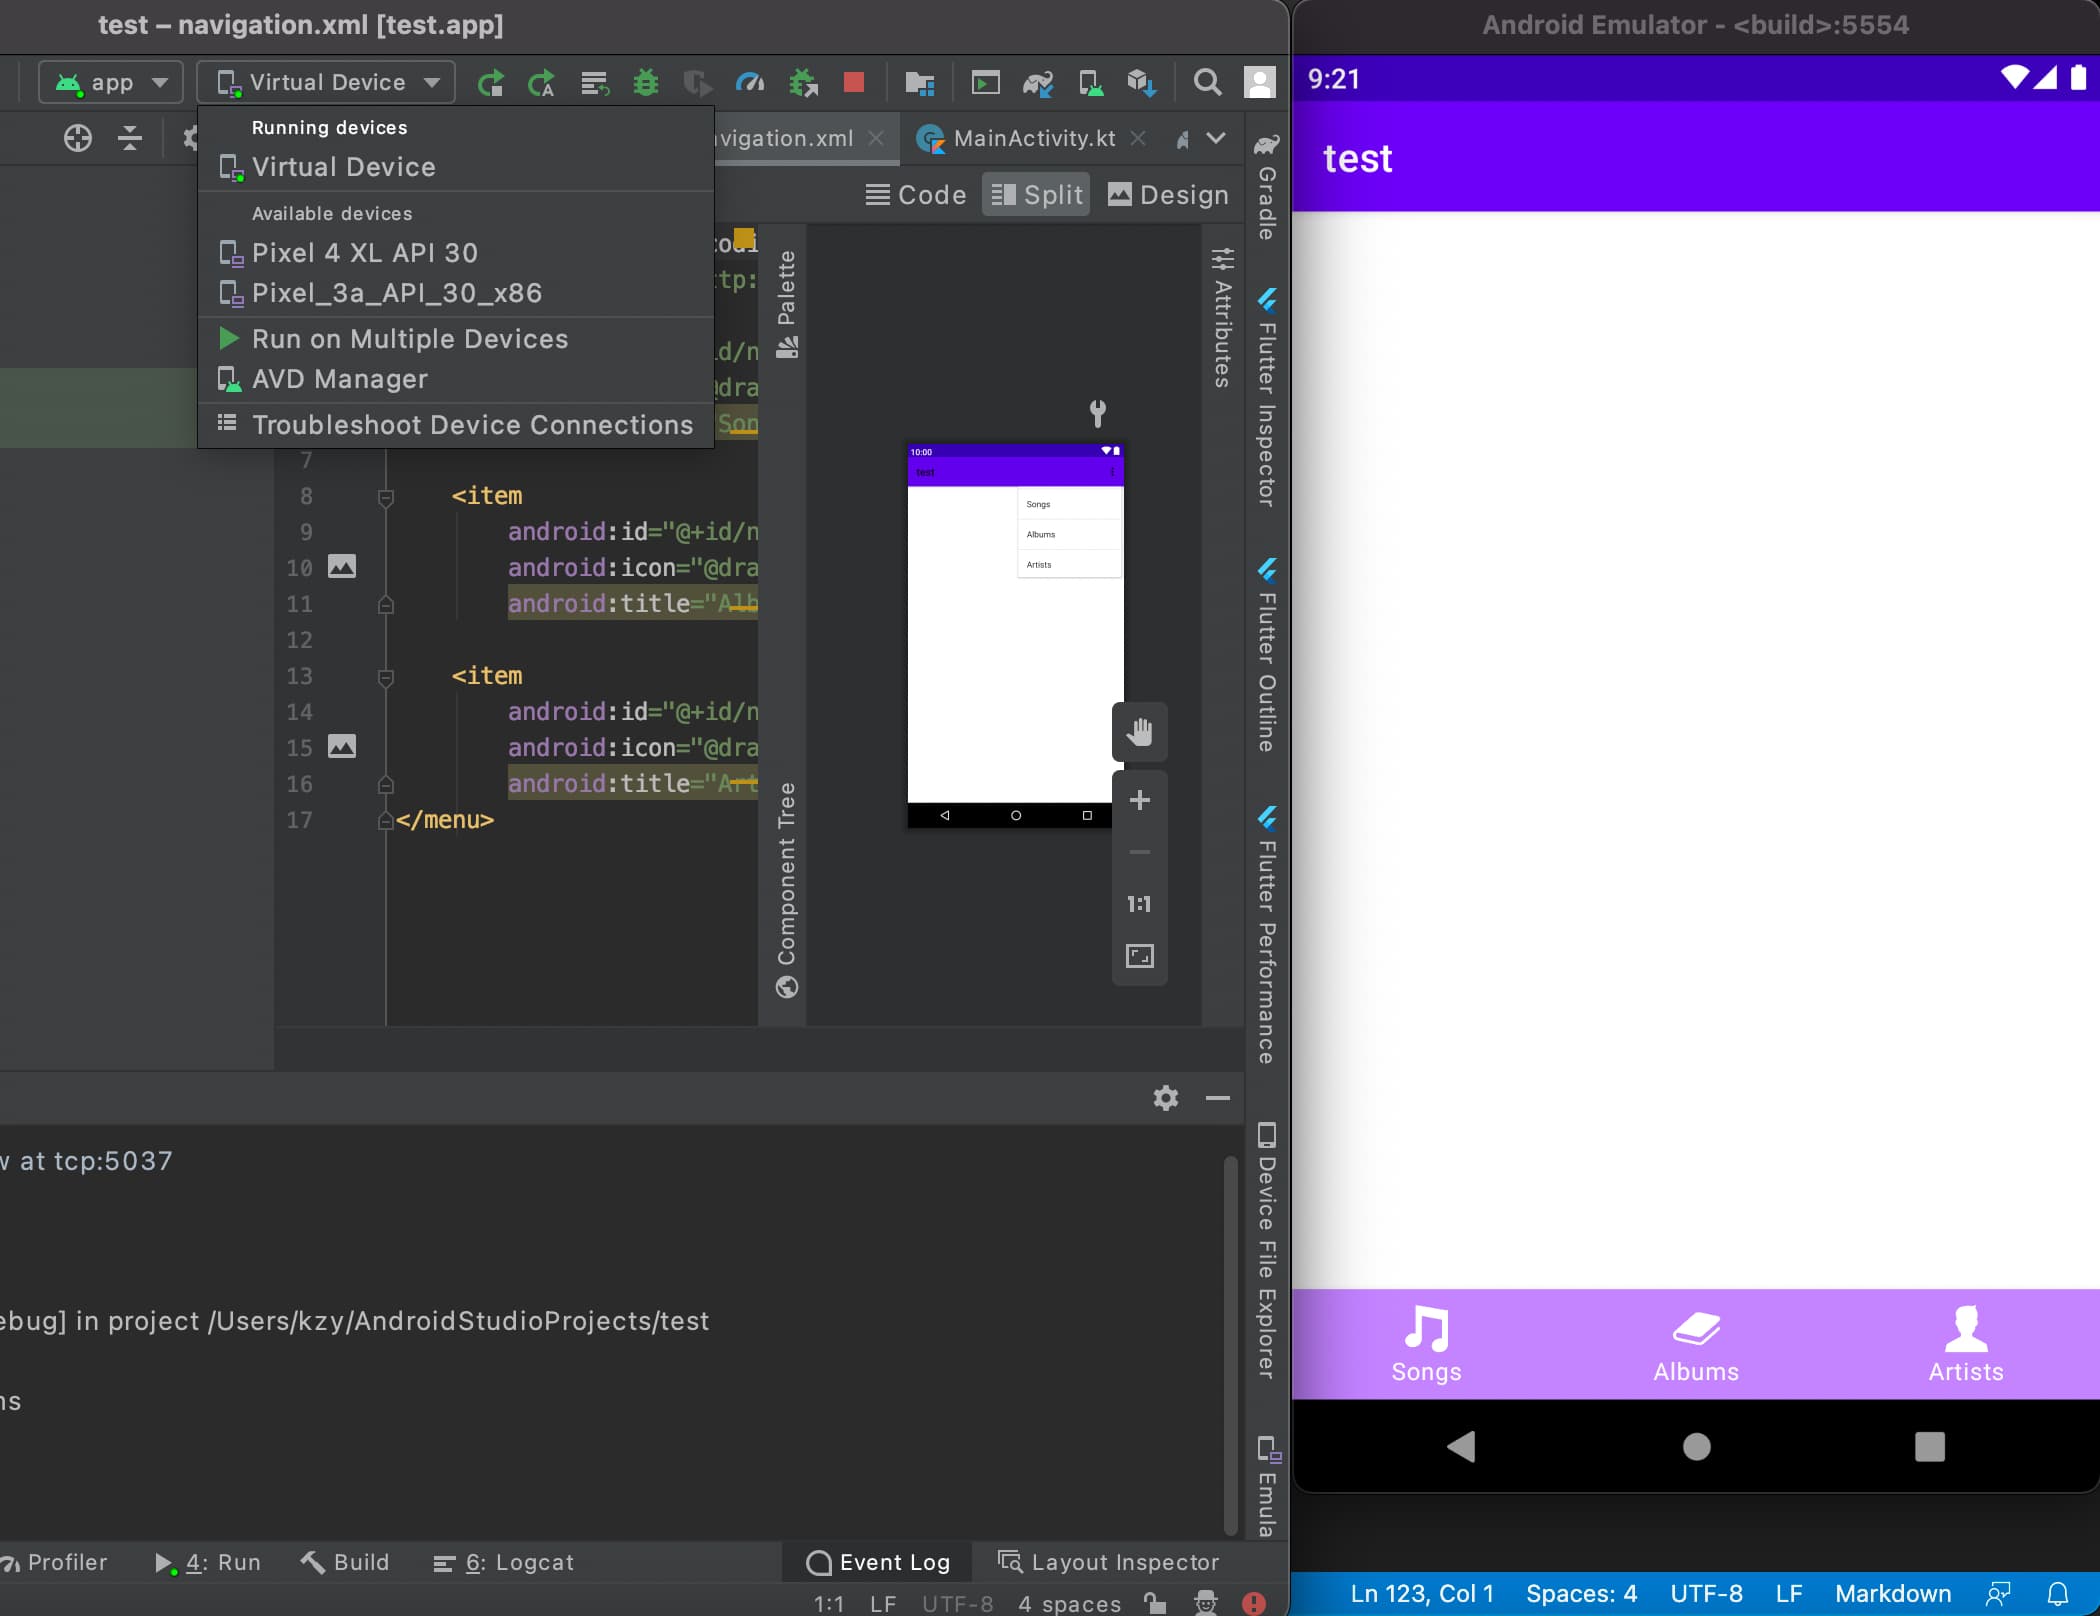The height and width of the screenshot is (1616, 2100).
Task: Select Pixel 4 XL API 30 device
Action: (456, 253)
